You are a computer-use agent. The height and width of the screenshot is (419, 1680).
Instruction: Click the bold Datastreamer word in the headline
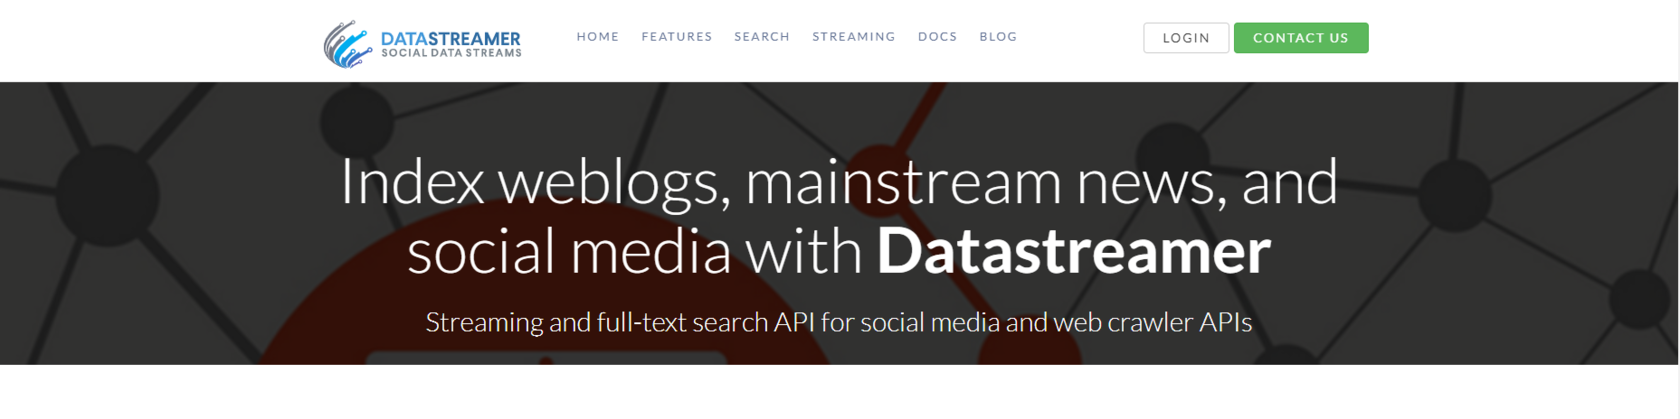click(1073, 251)
